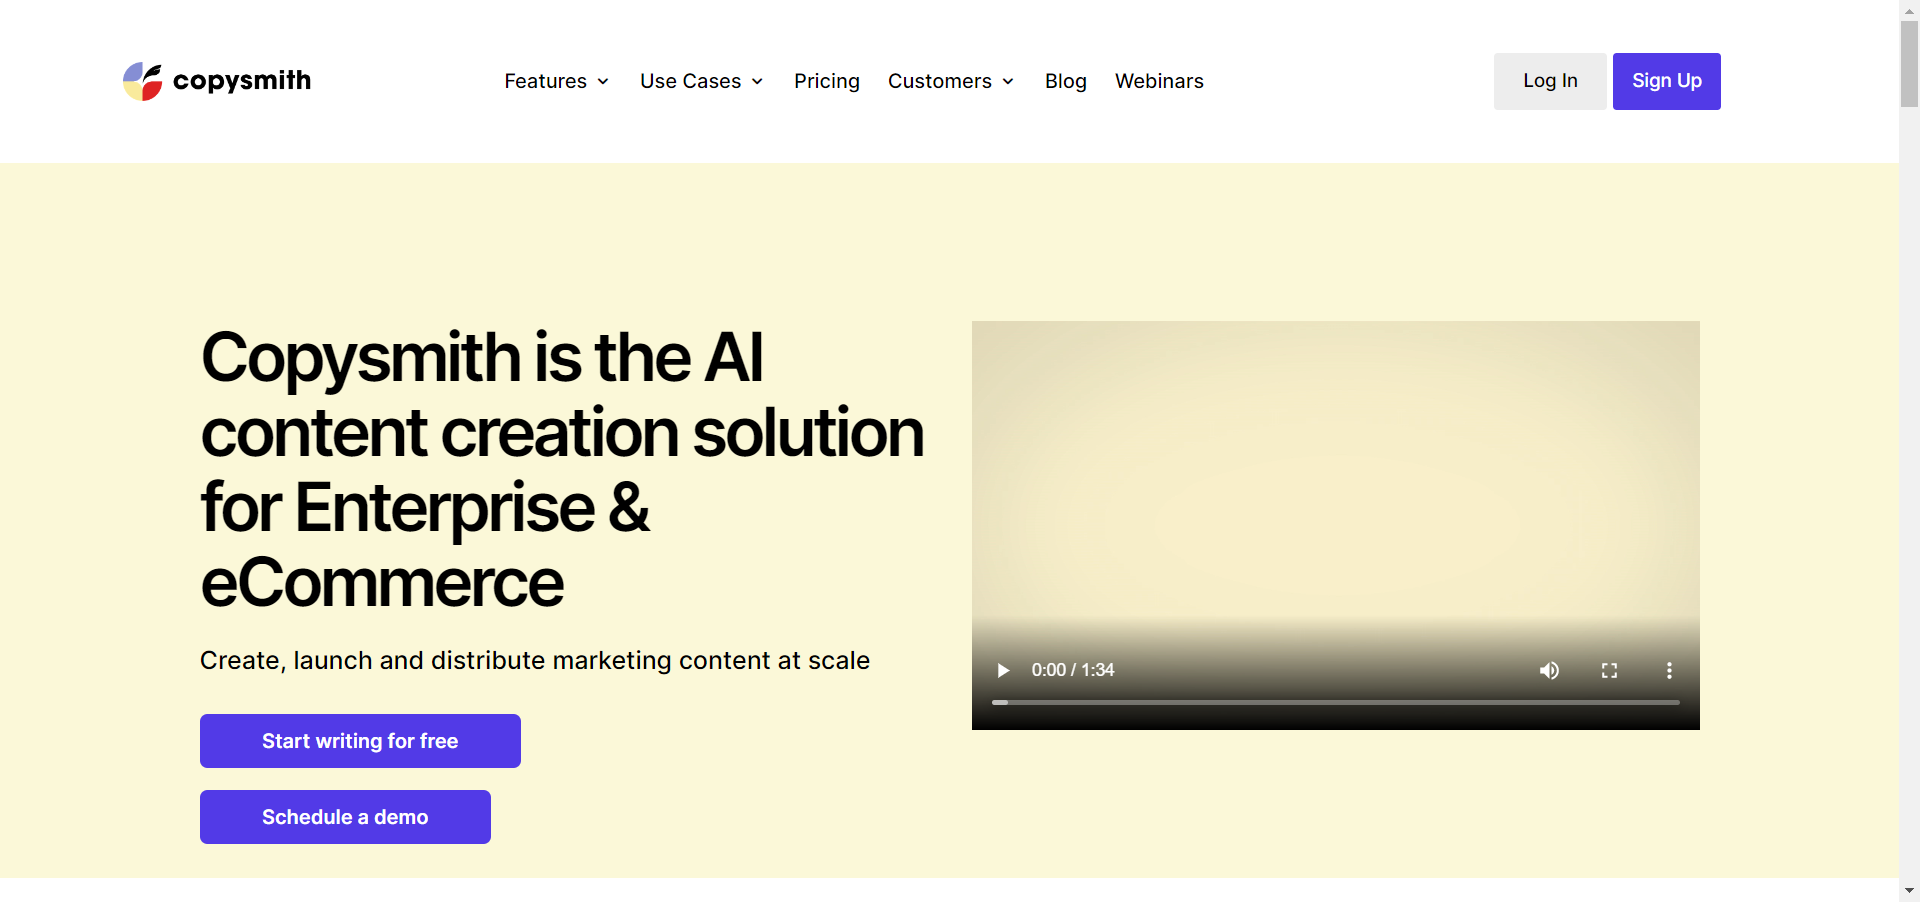Mute the video volume speaker icon
This screenshot has width=1920, height=902.
pos(1549,670)
